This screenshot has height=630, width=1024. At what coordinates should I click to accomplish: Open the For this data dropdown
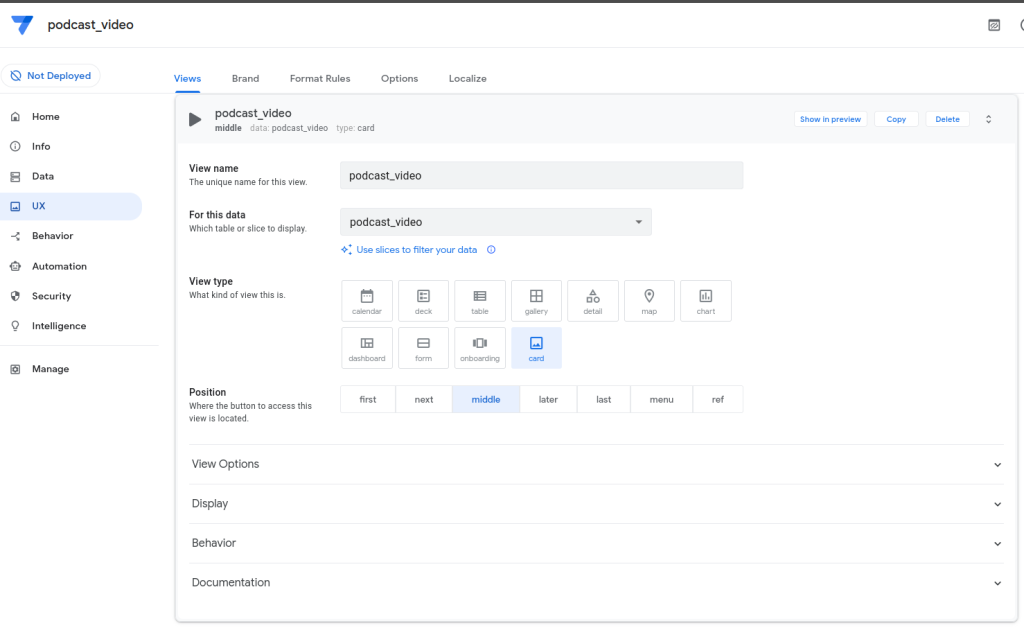[496, 222]
